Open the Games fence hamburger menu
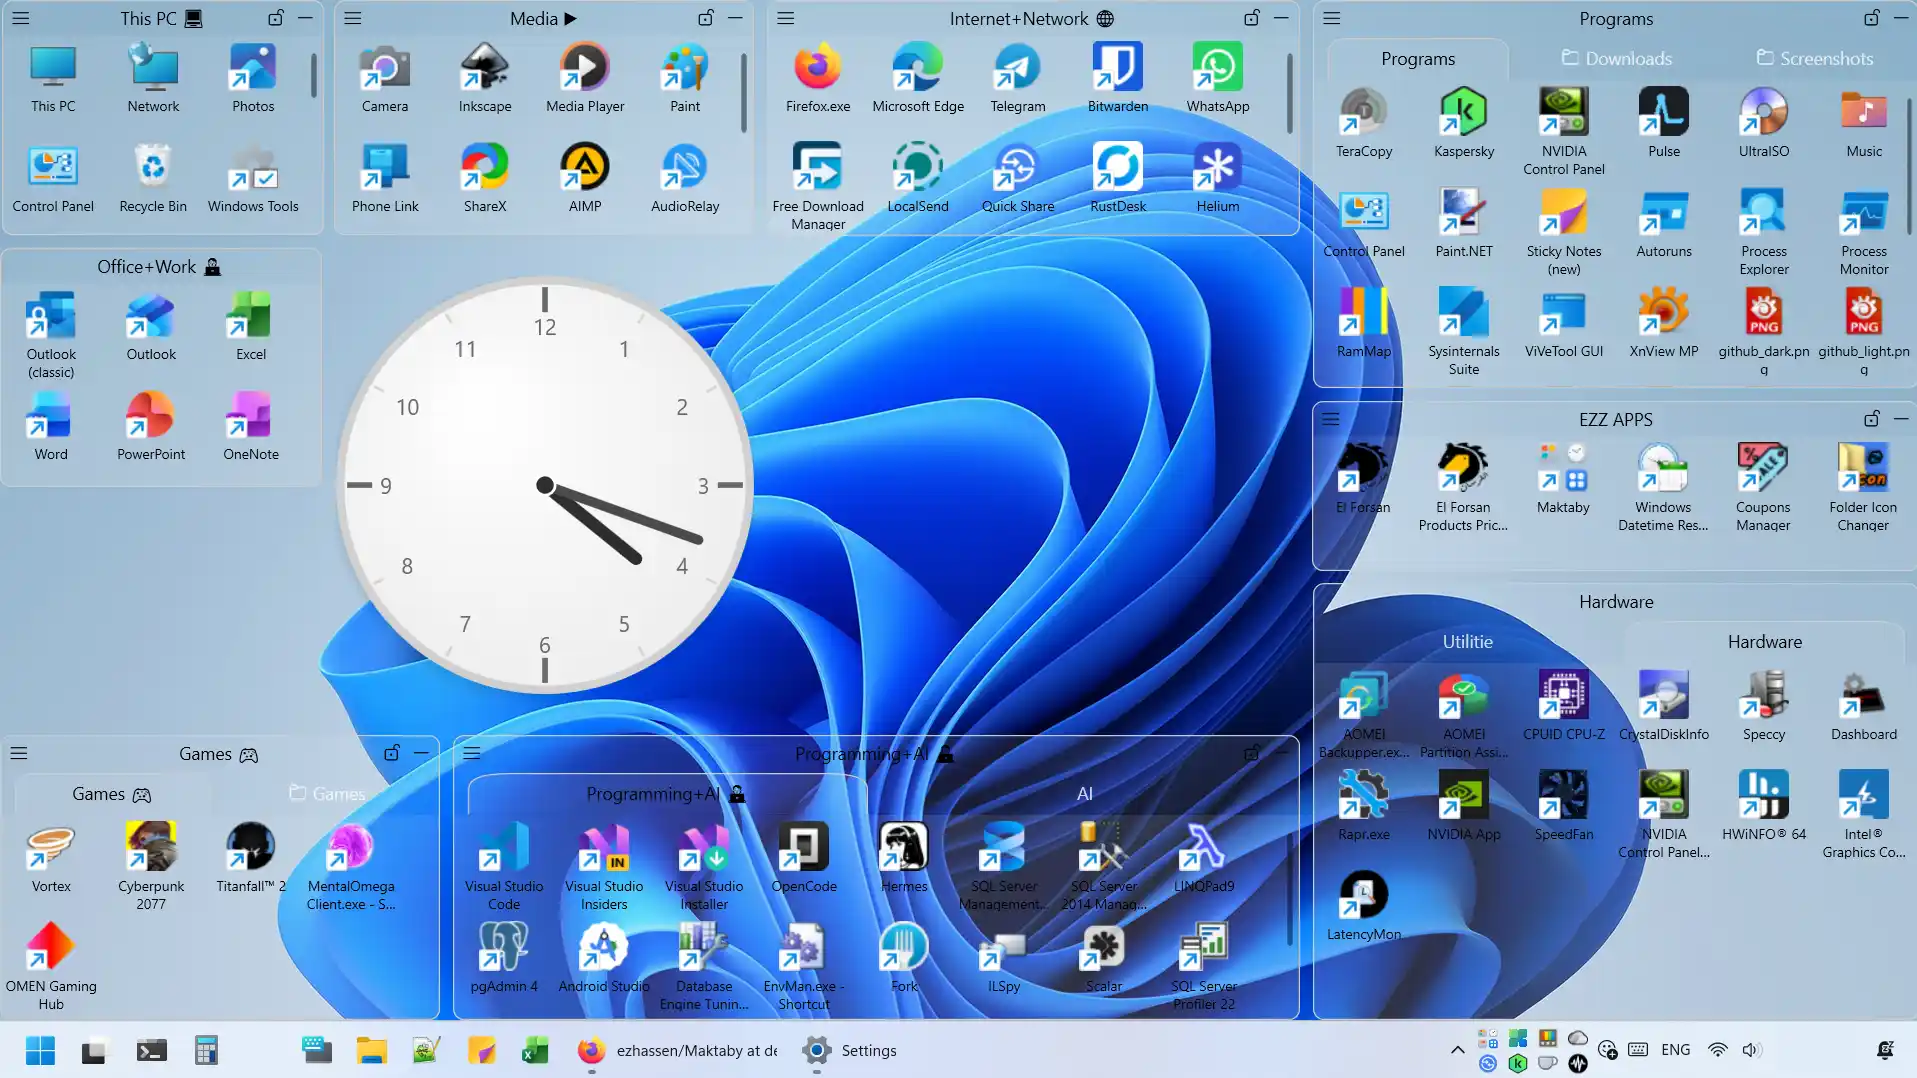Viewport: 1917px width, 1078px height. pyautogui.click(x=19, y=753)
